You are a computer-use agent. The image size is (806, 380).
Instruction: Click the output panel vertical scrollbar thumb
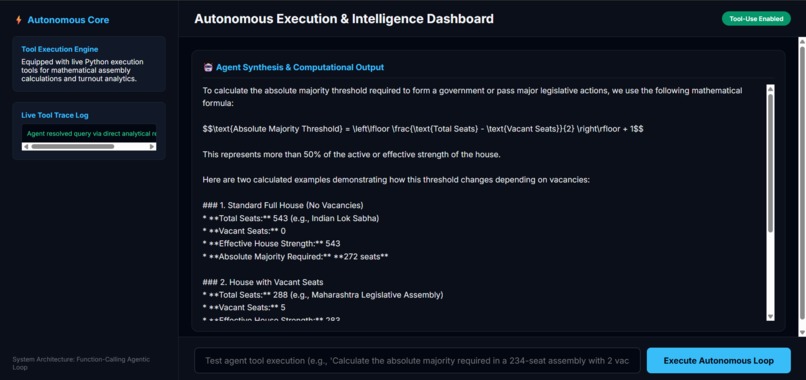tap(770, 162)
